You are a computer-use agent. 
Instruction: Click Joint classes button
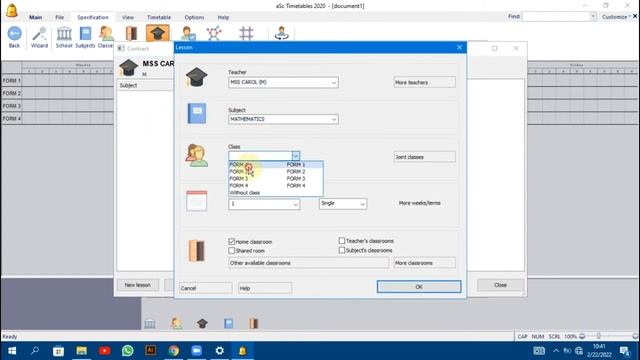click(424, 157)
